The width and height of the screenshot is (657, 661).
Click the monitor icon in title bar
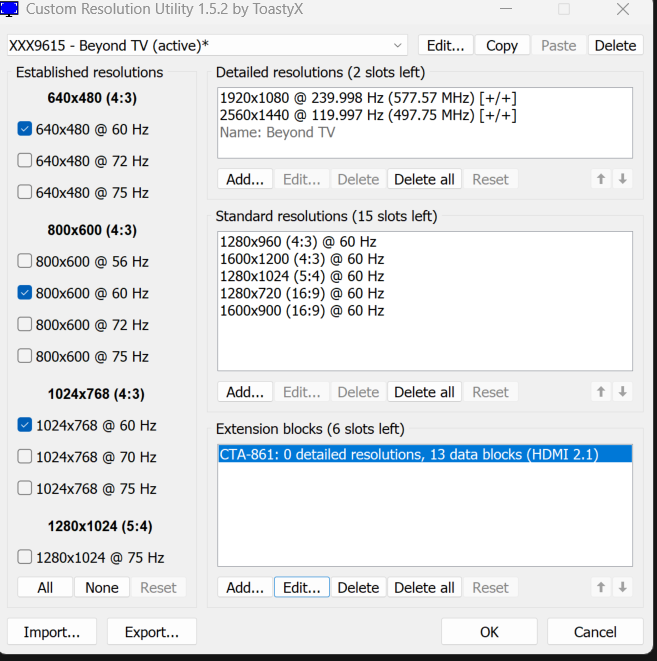[x=10, y=10]
